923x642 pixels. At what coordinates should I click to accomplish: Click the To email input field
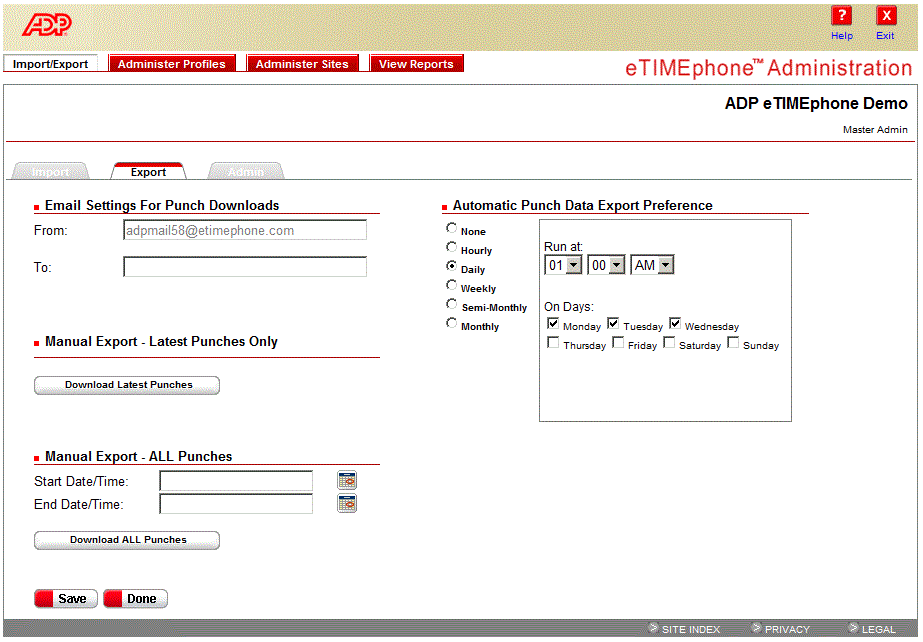245,267
